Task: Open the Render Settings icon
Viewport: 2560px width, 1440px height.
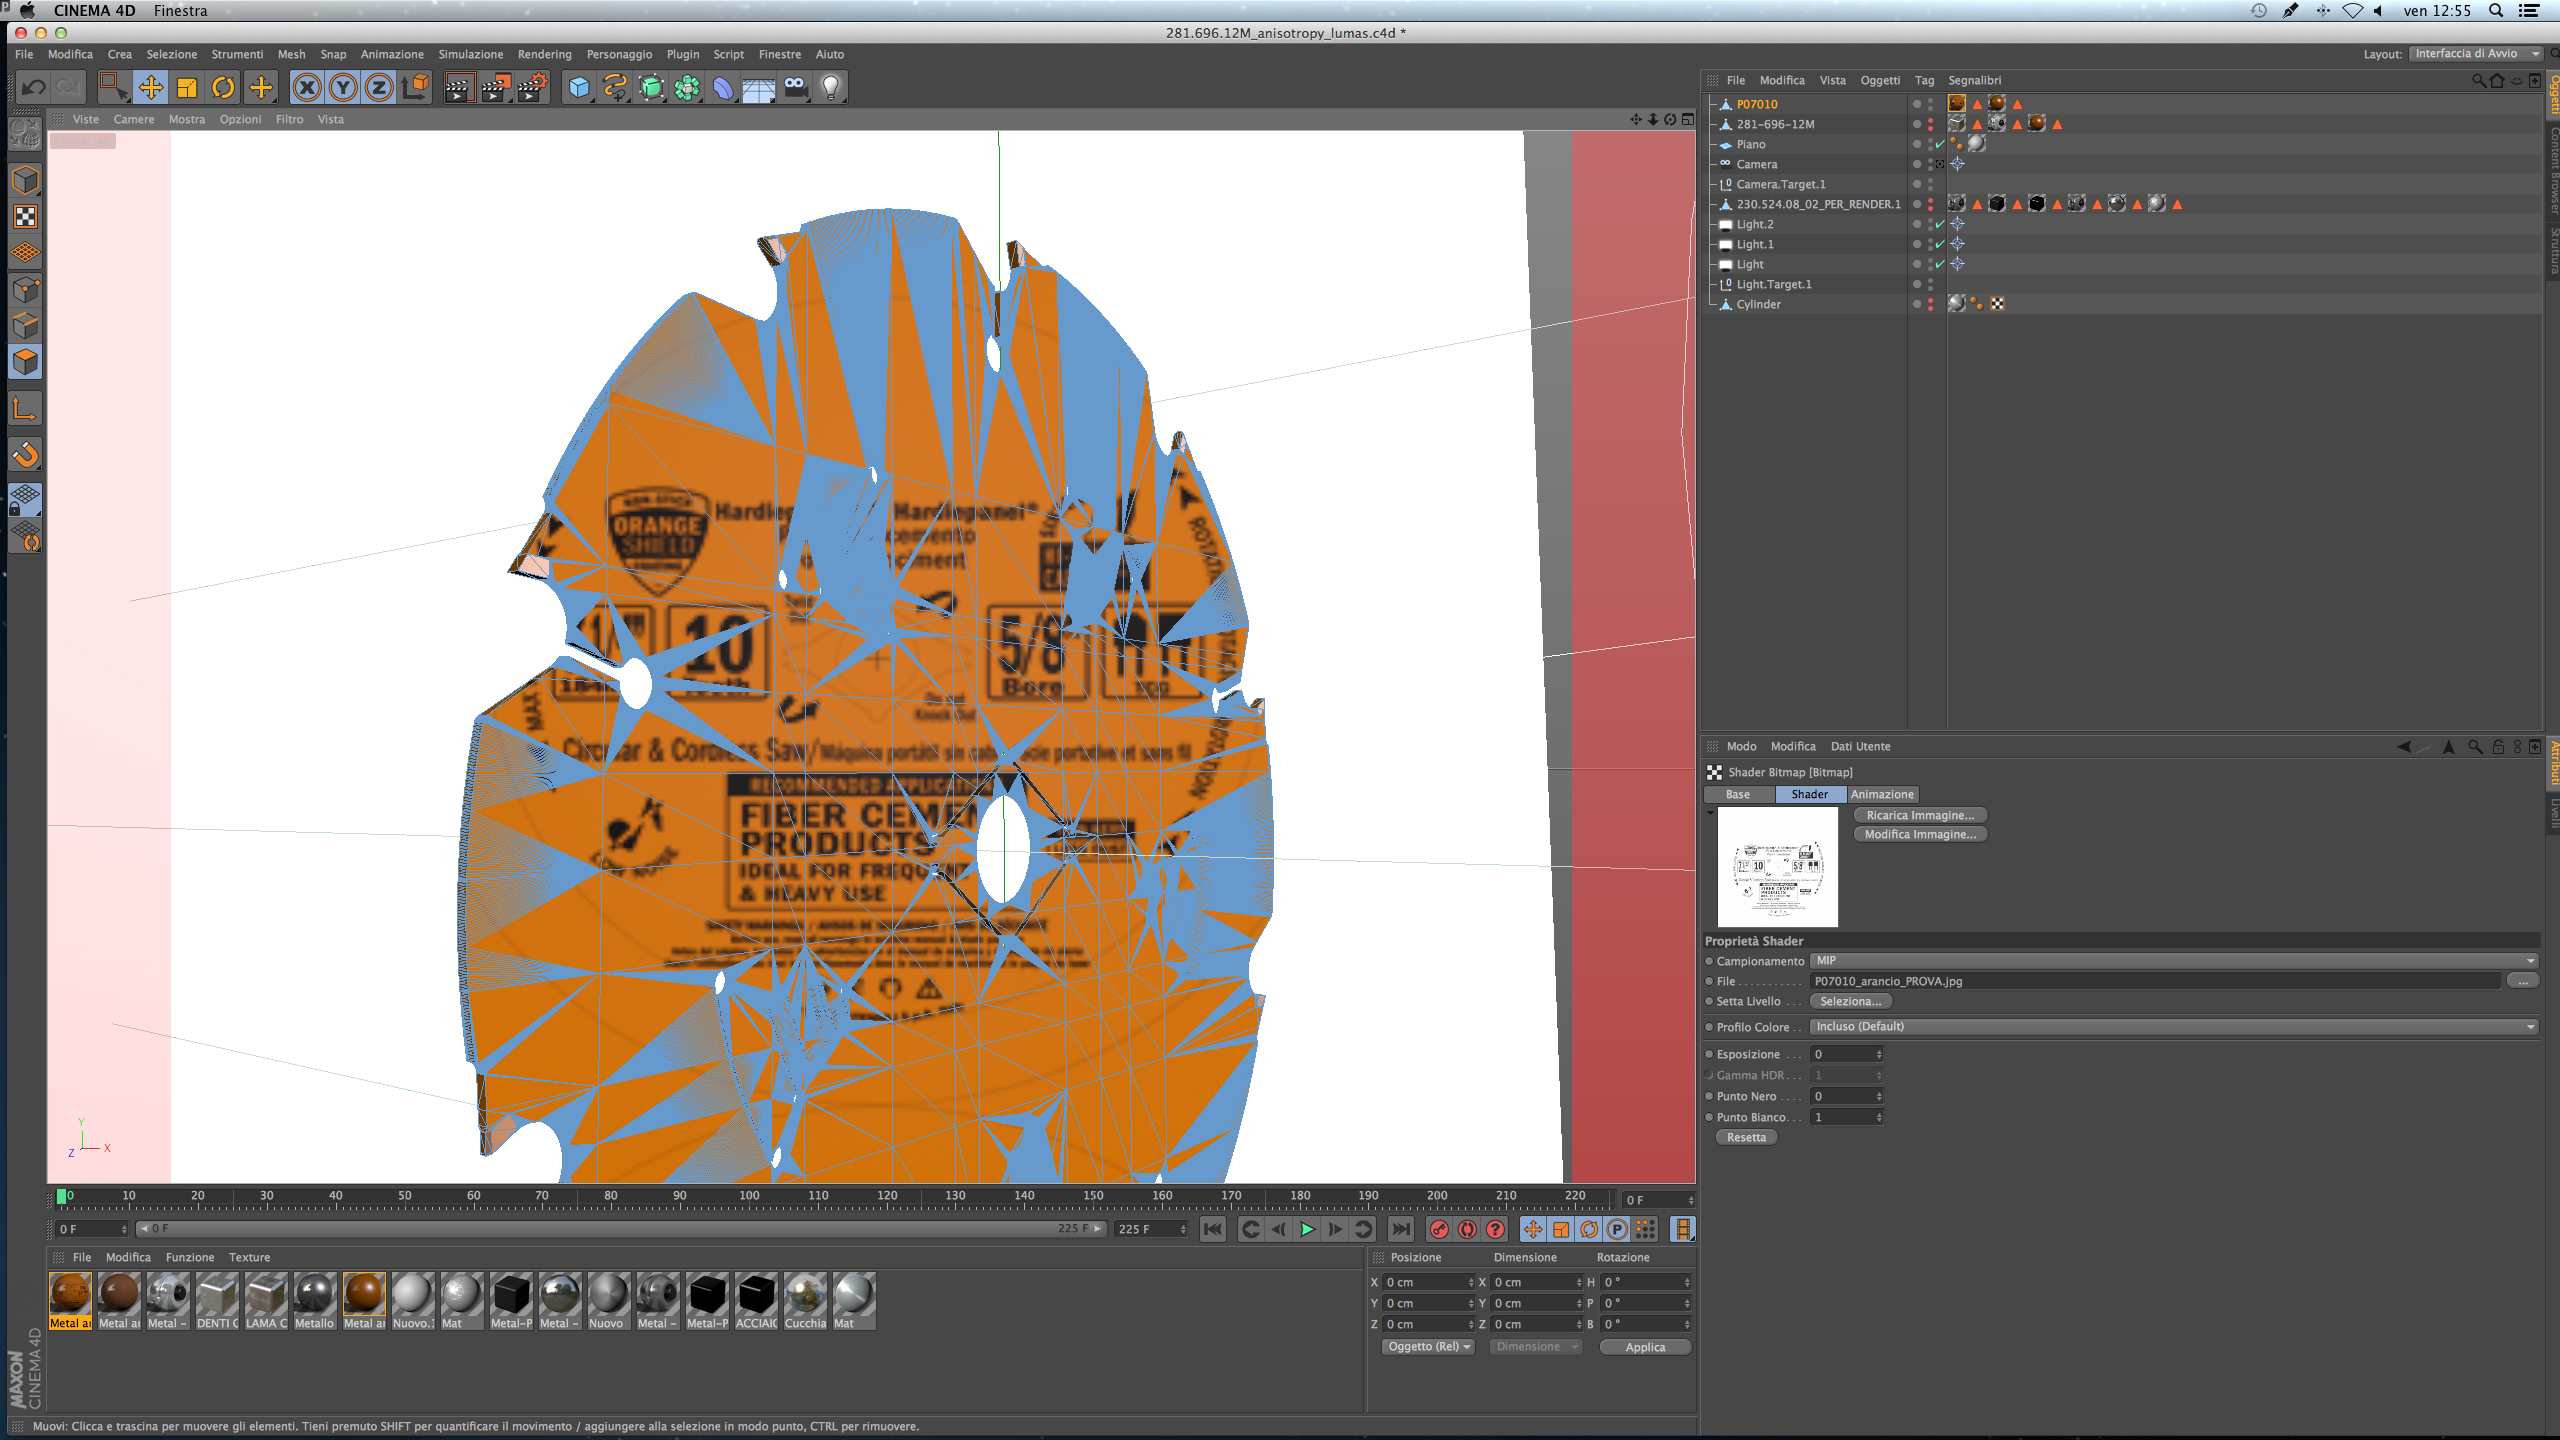Action: [x=532, y=88]
